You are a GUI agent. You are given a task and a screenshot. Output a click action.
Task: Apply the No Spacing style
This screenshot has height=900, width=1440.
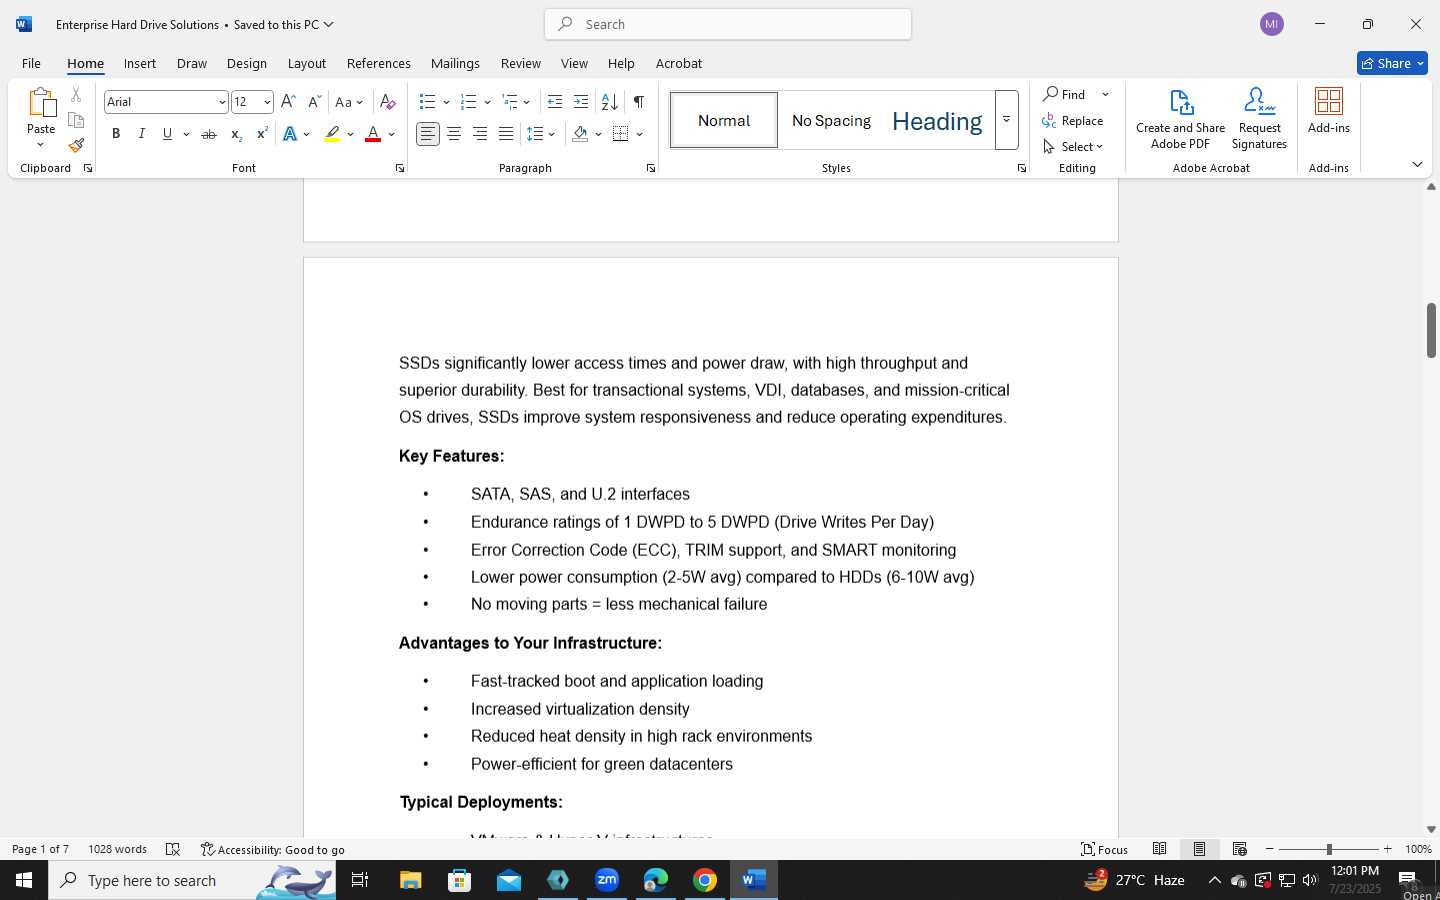(831, 120)
